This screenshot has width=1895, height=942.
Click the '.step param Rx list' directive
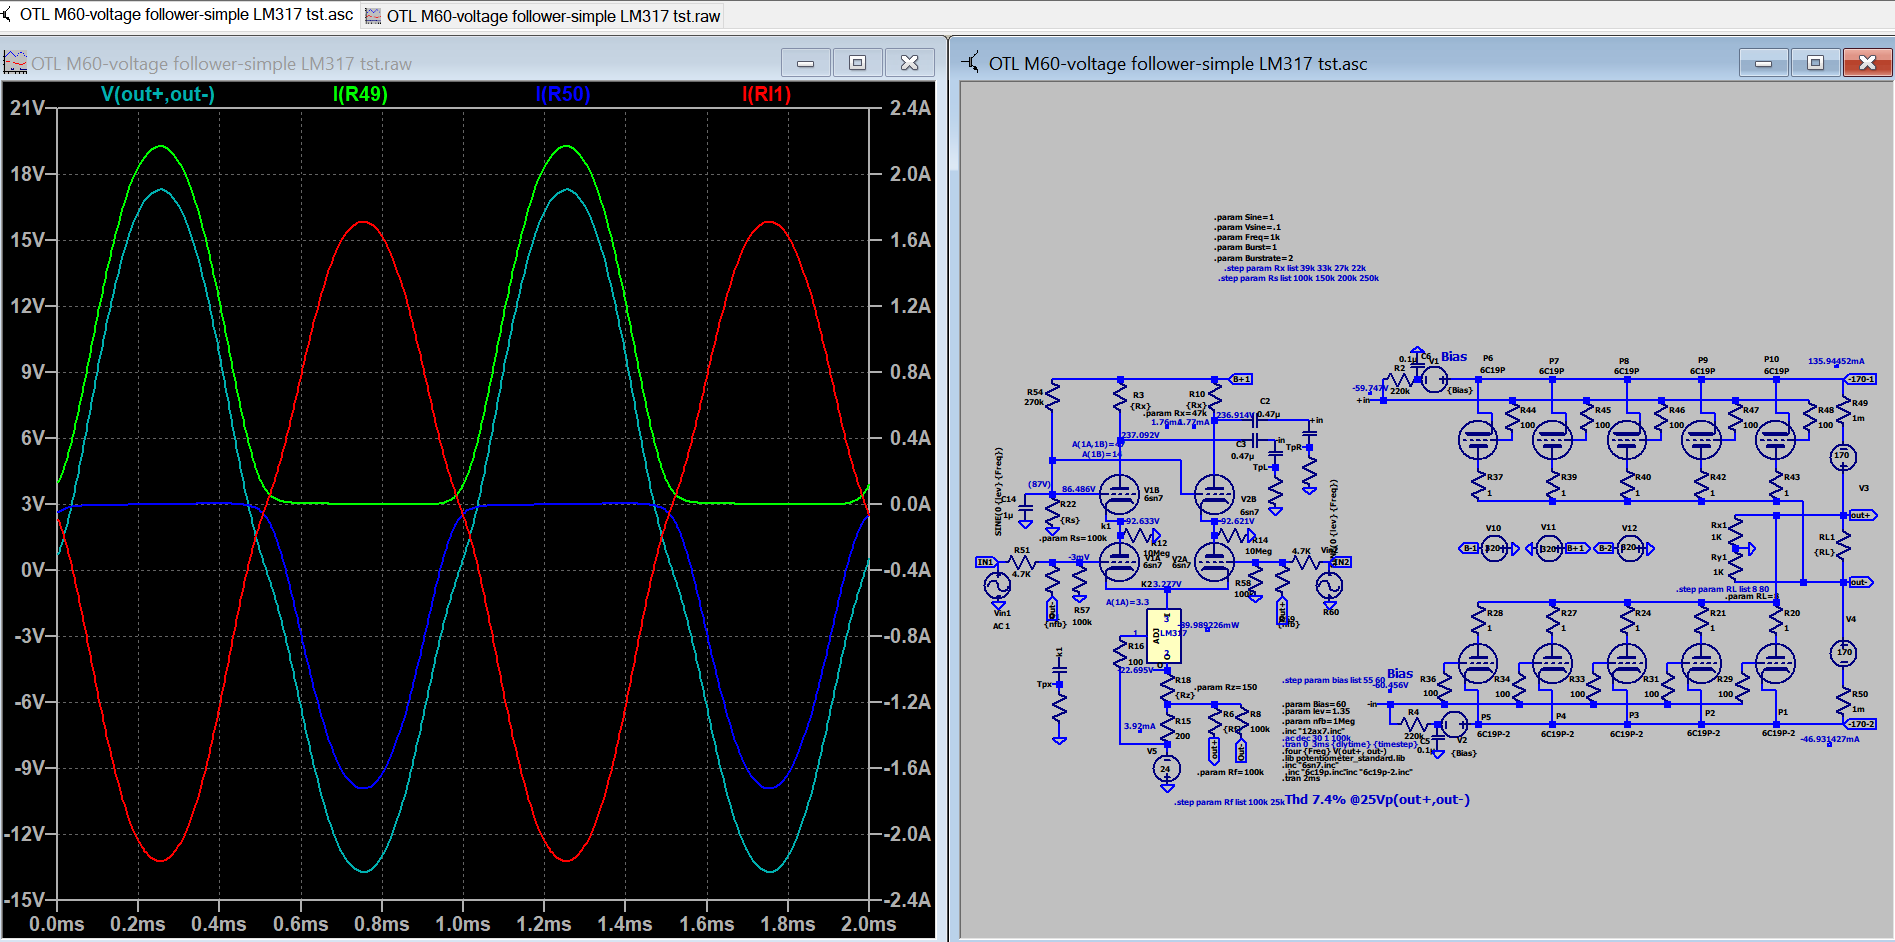(1294, 268)
